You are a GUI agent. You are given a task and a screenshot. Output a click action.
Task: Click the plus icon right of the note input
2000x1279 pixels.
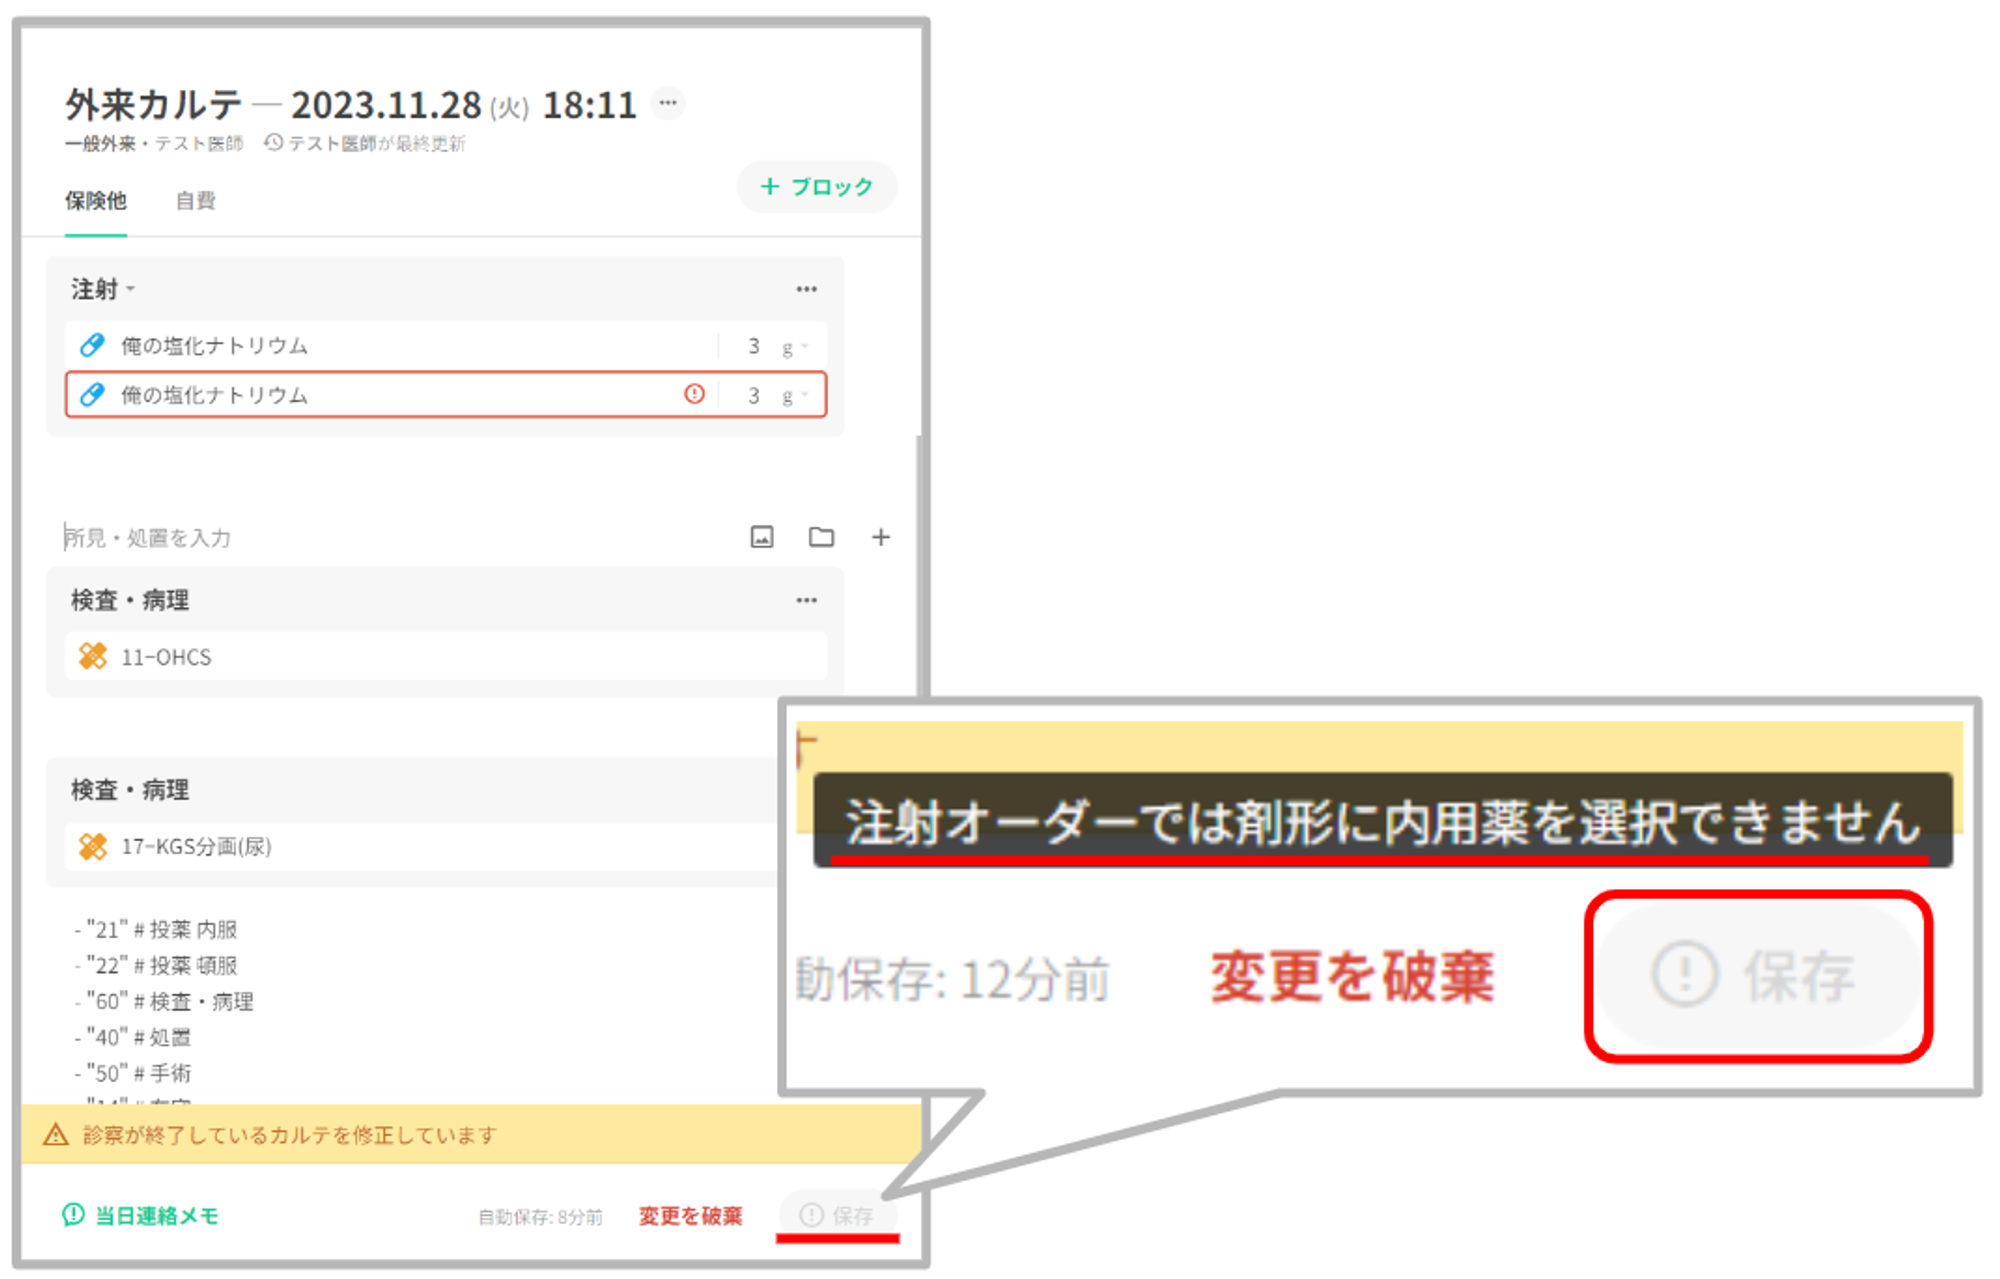(x=880, y=537)
